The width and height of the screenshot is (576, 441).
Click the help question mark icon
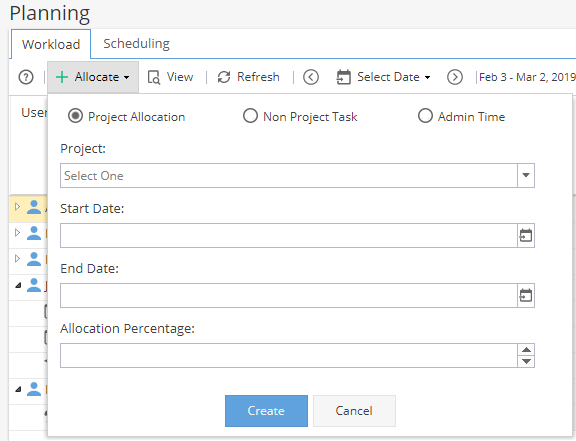(x=26, y=77)
